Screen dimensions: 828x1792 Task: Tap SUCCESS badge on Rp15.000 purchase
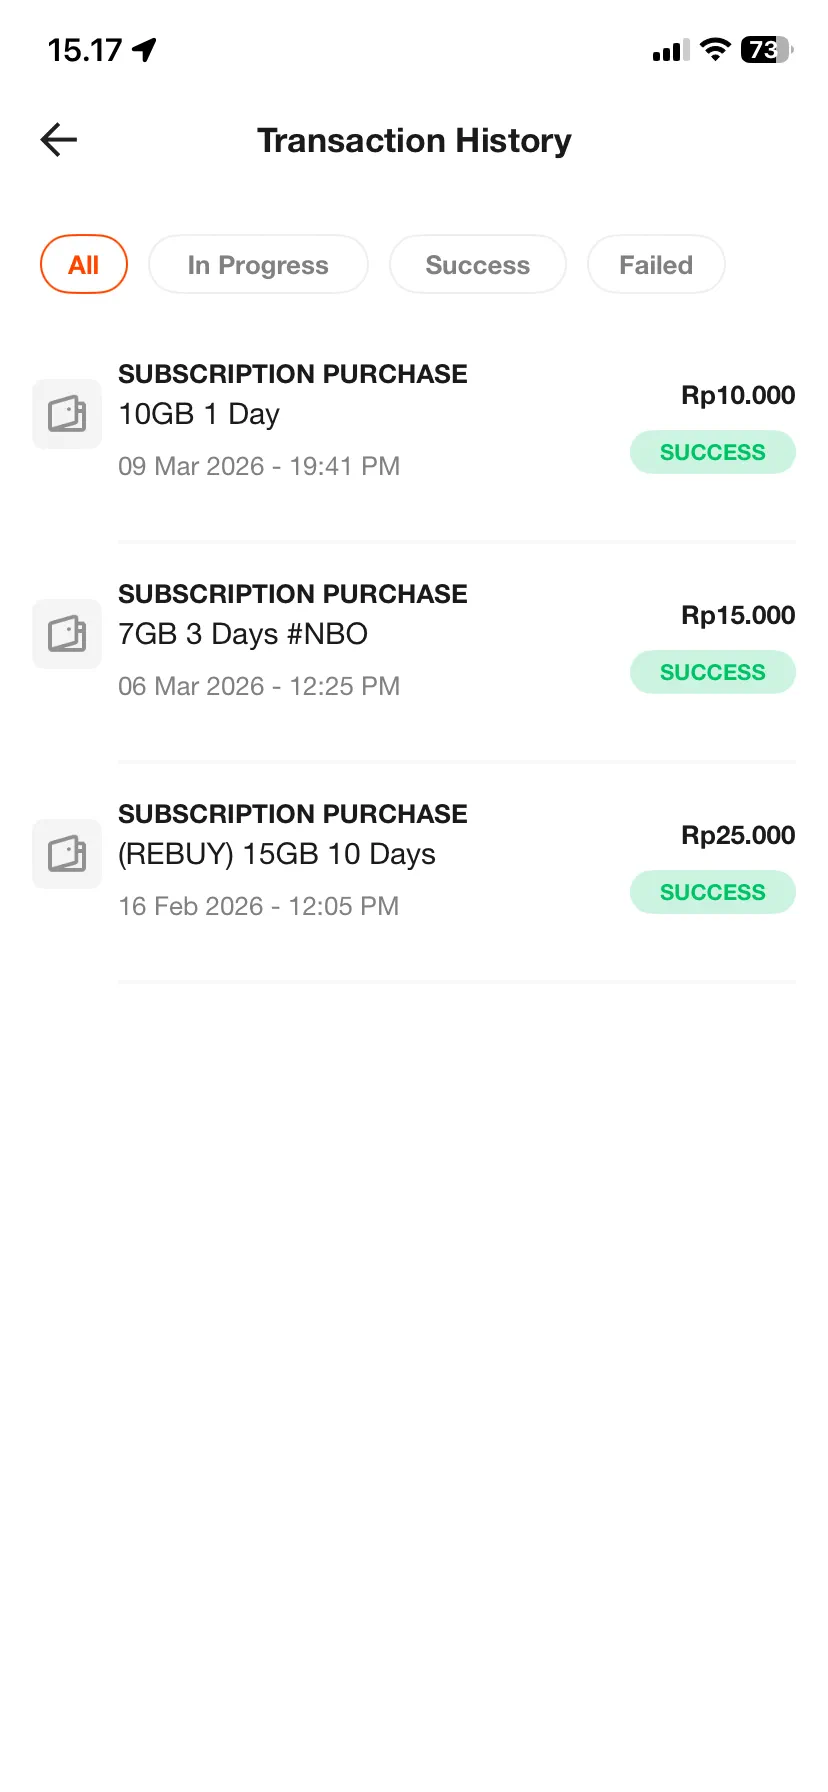712,672
